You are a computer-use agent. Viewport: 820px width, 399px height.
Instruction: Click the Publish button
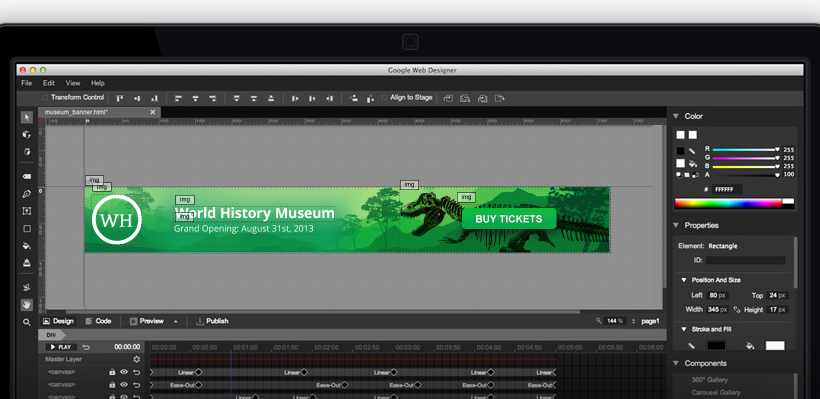tap(212, 321)
